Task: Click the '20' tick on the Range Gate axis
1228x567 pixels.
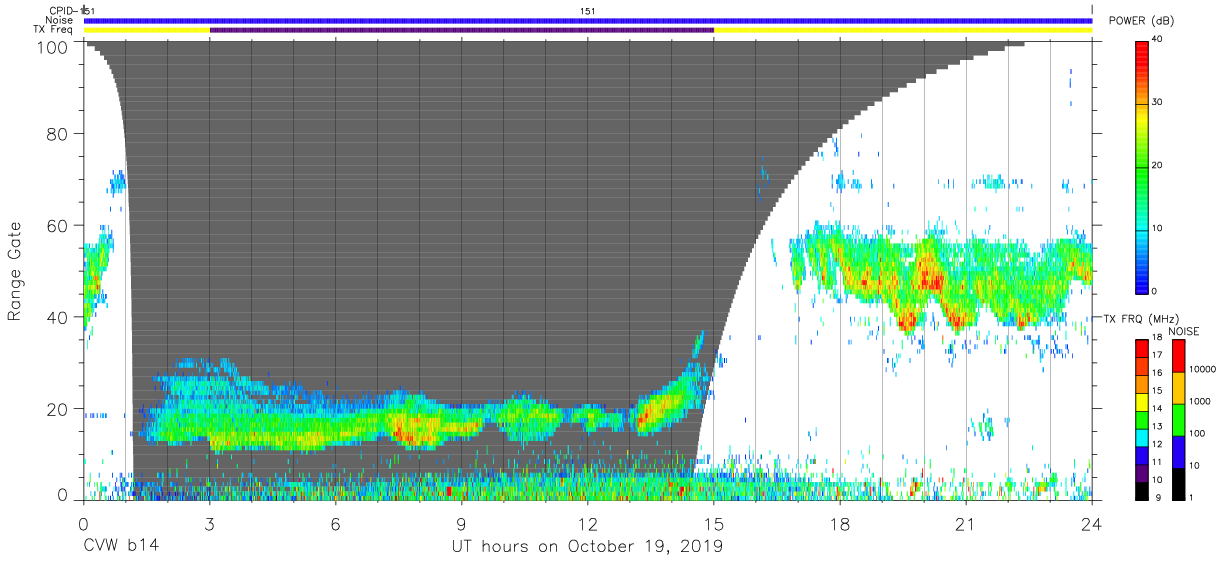Action: pyautogui.click(x=59, y=409)
